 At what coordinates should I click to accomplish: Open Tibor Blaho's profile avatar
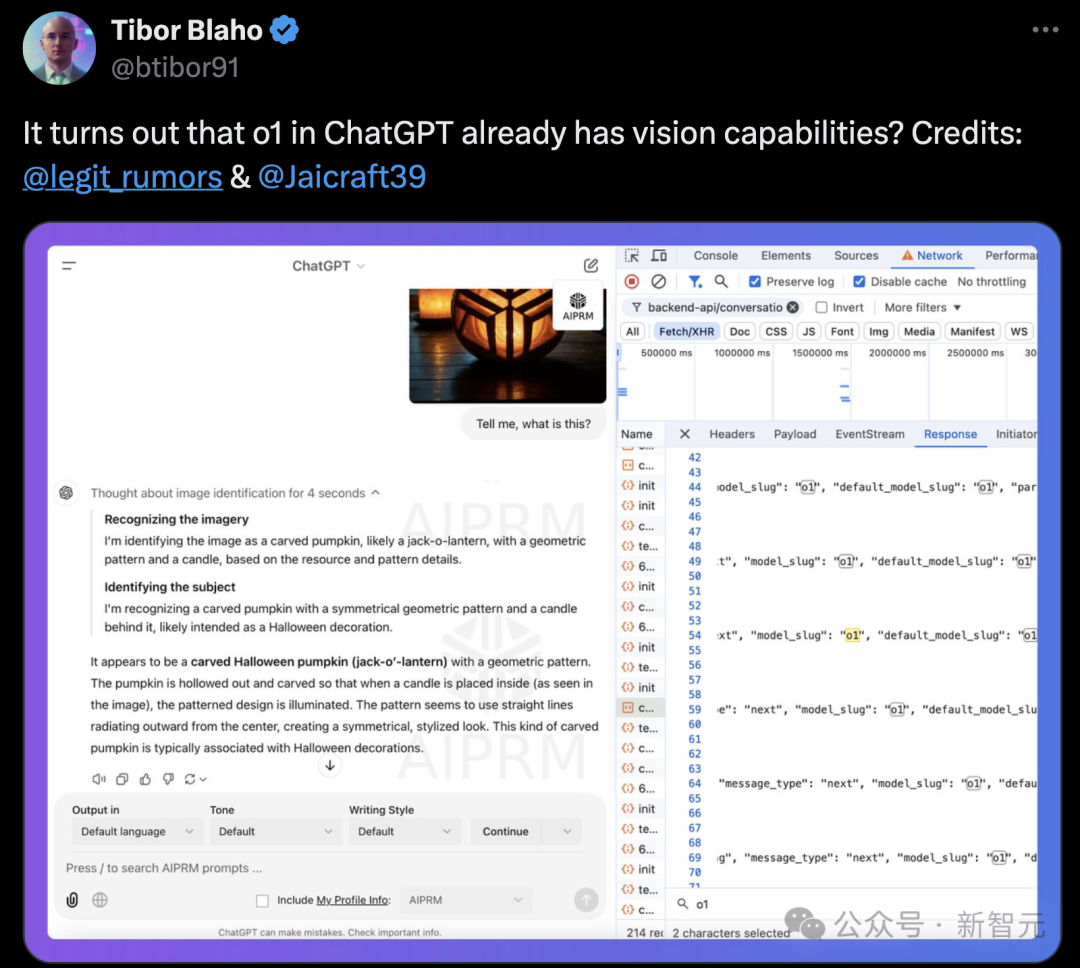[x=59, y=48]
